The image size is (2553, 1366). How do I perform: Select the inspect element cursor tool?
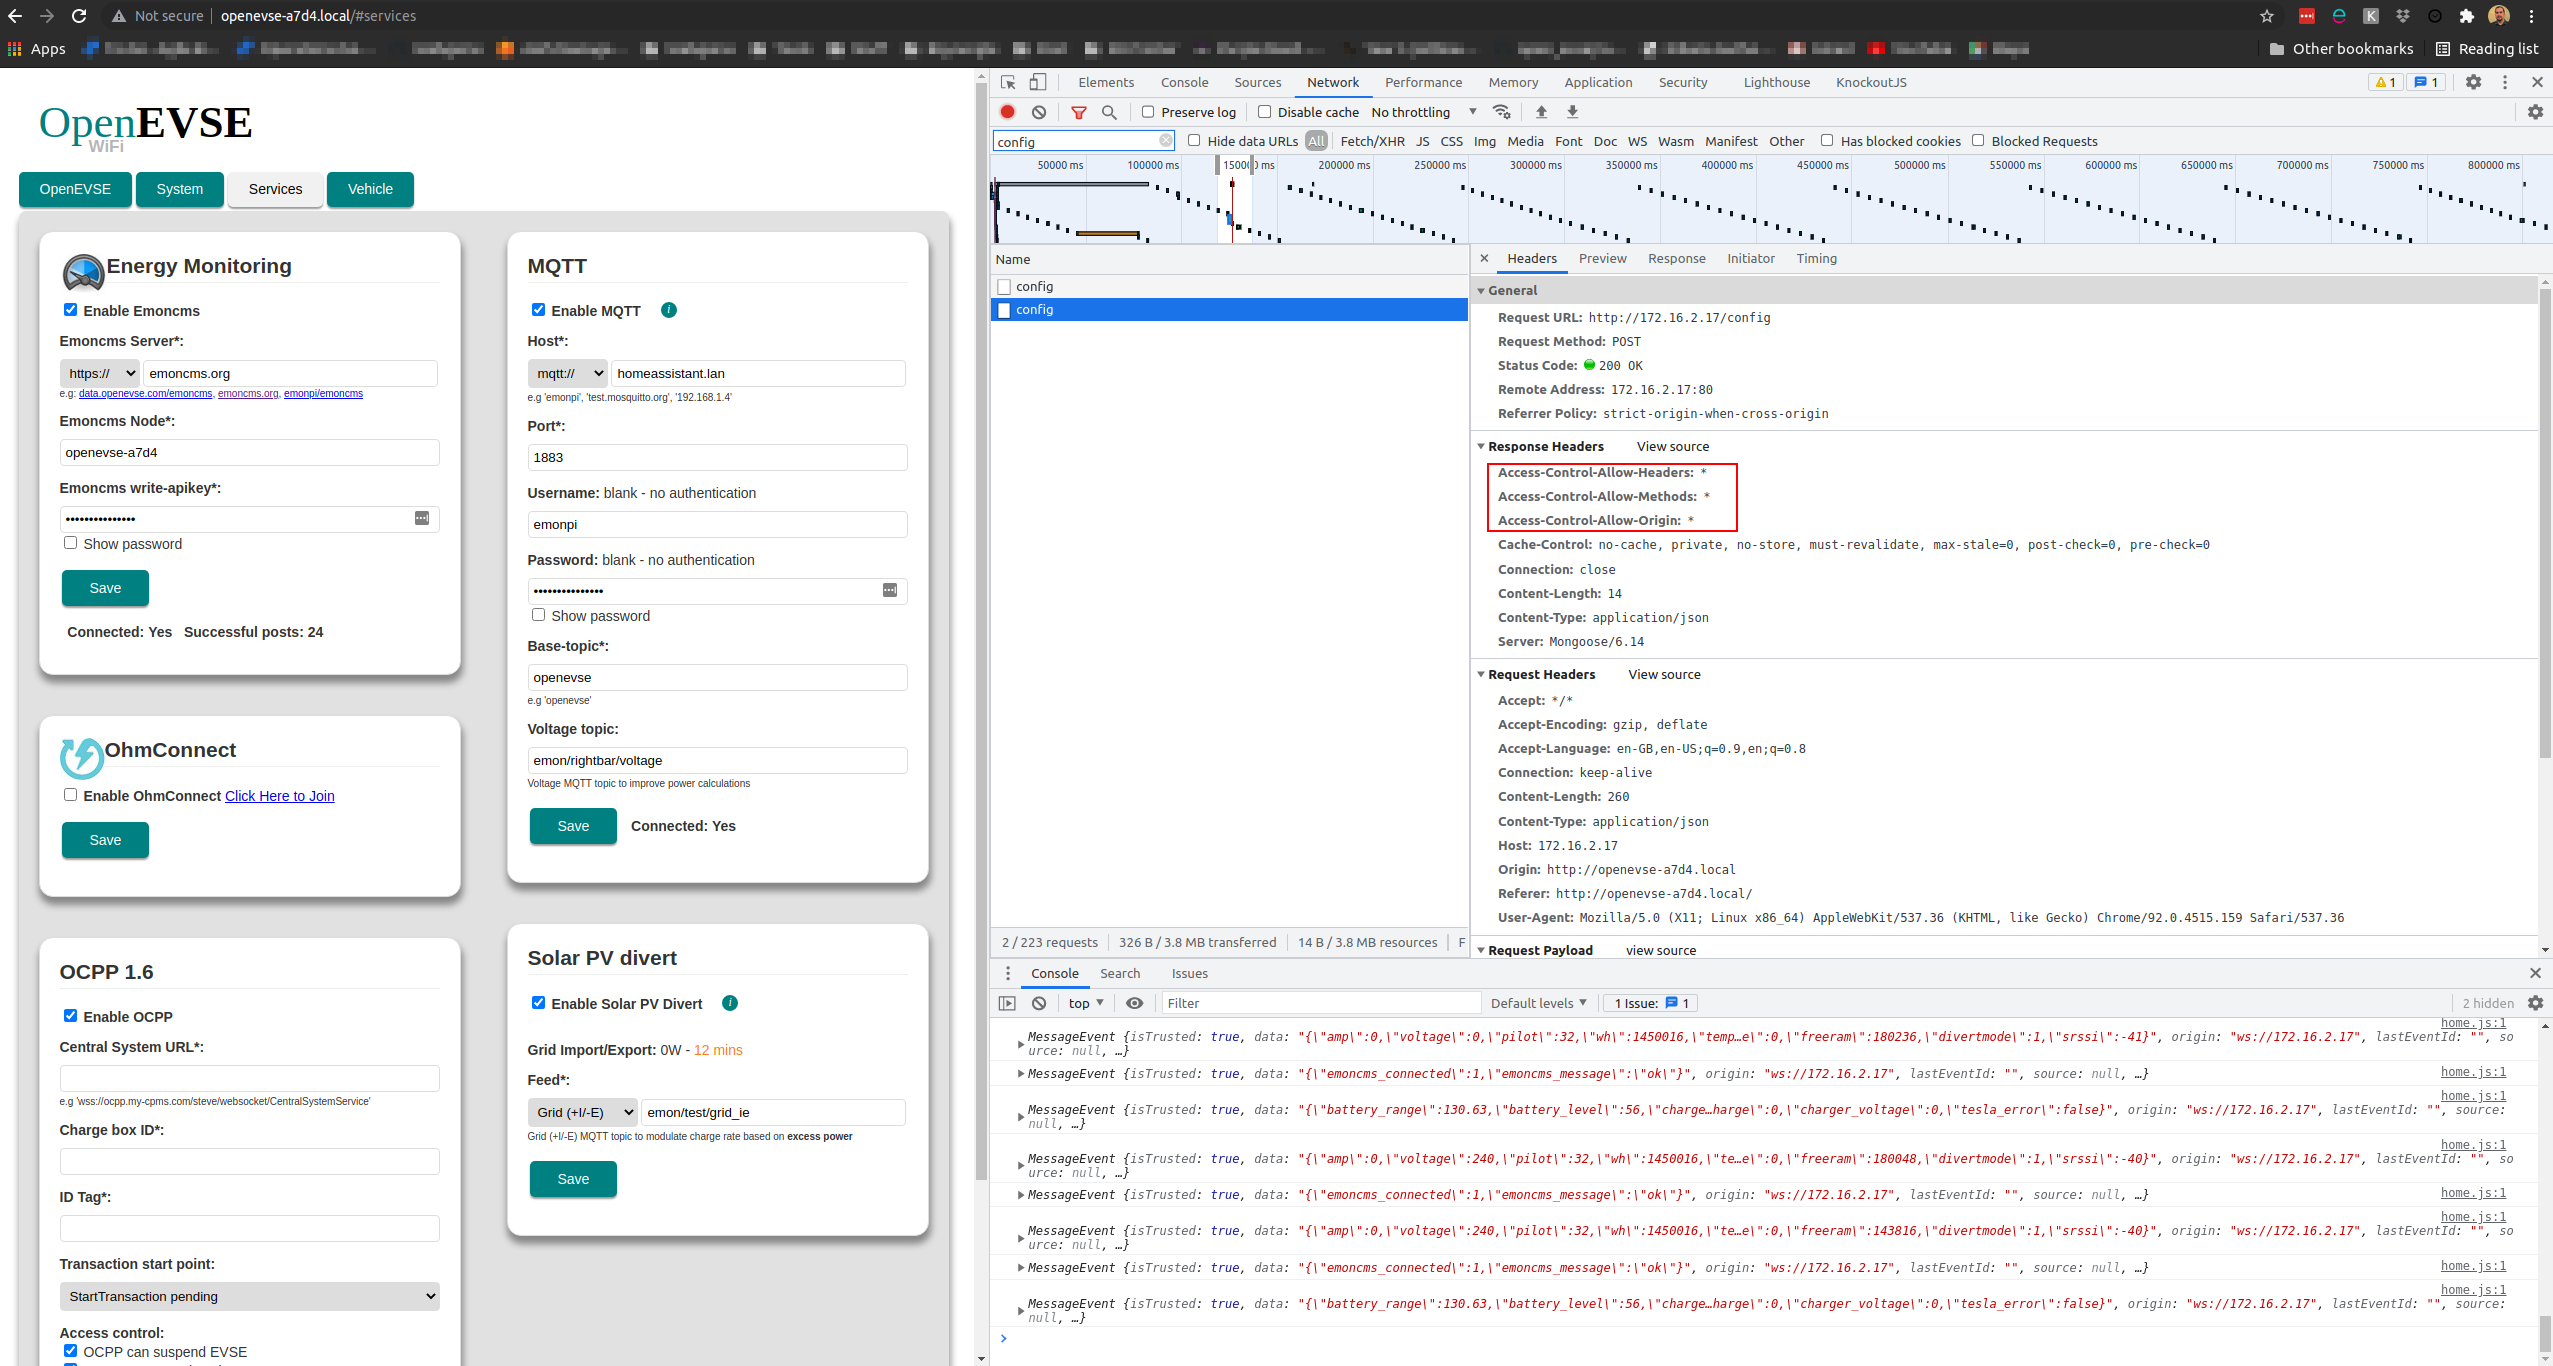coord(1007,82)
